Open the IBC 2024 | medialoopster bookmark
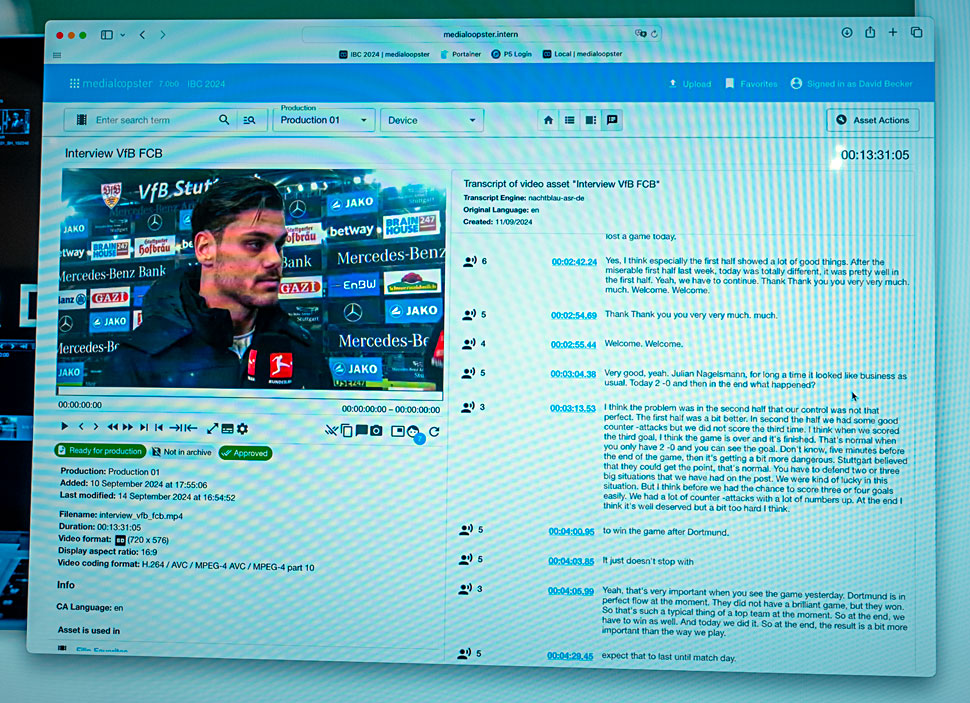Viewport: 970px width, 703px height. [x=384, y=54]
